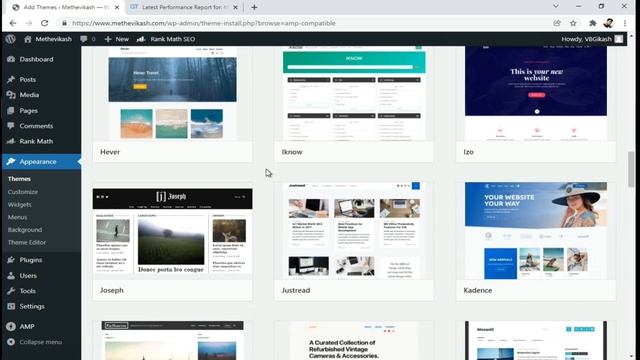Image resolution: width=640 pixels, height=360 pixels.
Task: Click the Dashboard gauge icon
Action: [11, 59]
